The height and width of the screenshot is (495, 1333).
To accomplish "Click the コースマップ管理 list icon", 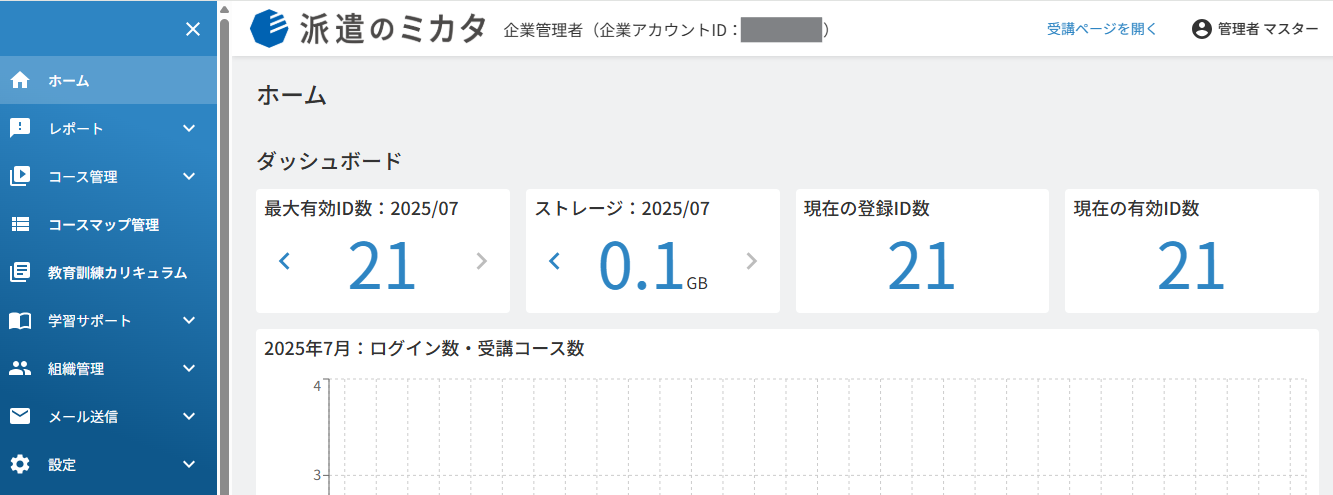I will pos(20,225).
